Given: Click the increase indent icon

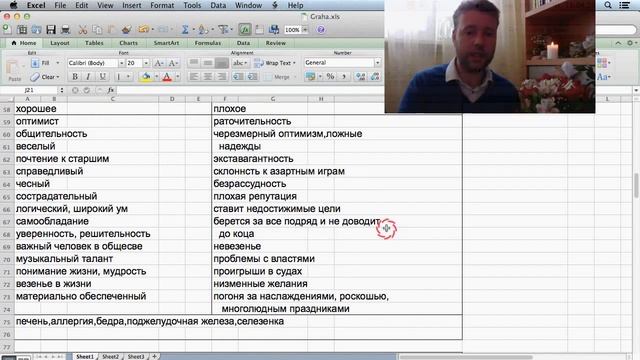Looking at the screenshot, I should tap(252, 76).
